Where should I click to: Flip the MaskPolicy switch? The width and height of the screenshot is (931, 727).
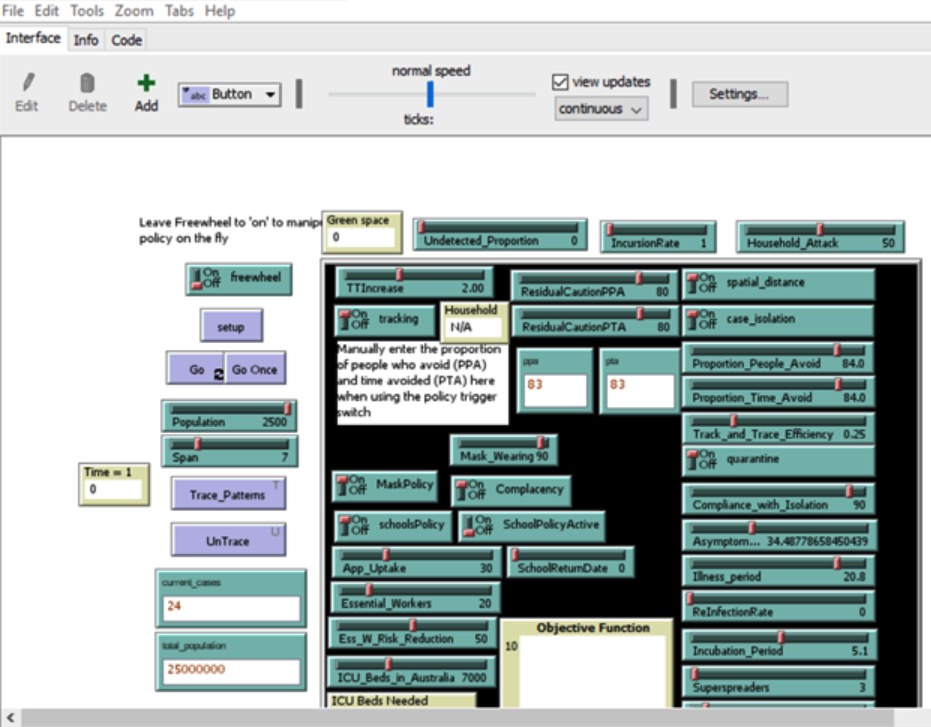[356, 486]
